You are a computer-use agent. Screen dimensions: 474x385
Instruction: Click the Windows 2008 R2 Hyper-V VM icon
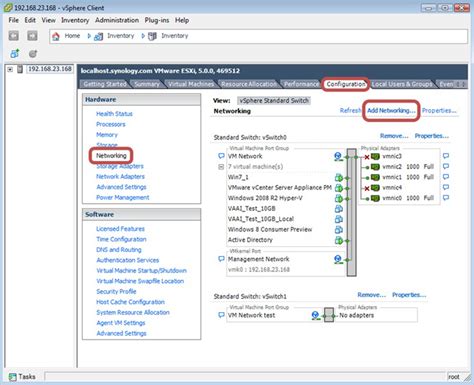pyautogui.click(x=338, y=198)
